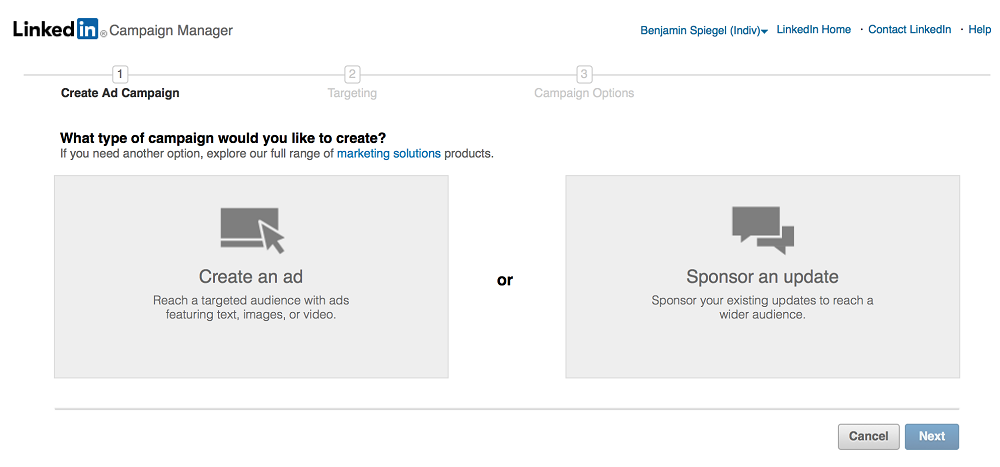Go to the Targeting step label
The image size is (1000, 467).
coord(352,93)
